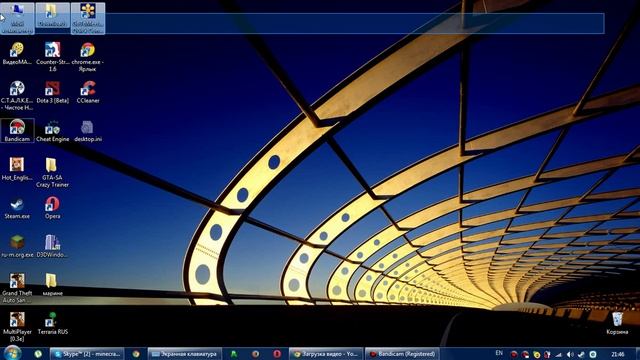Select the S.T.A.L.K.E.R. Чистое Небо game shortcut

17,96
